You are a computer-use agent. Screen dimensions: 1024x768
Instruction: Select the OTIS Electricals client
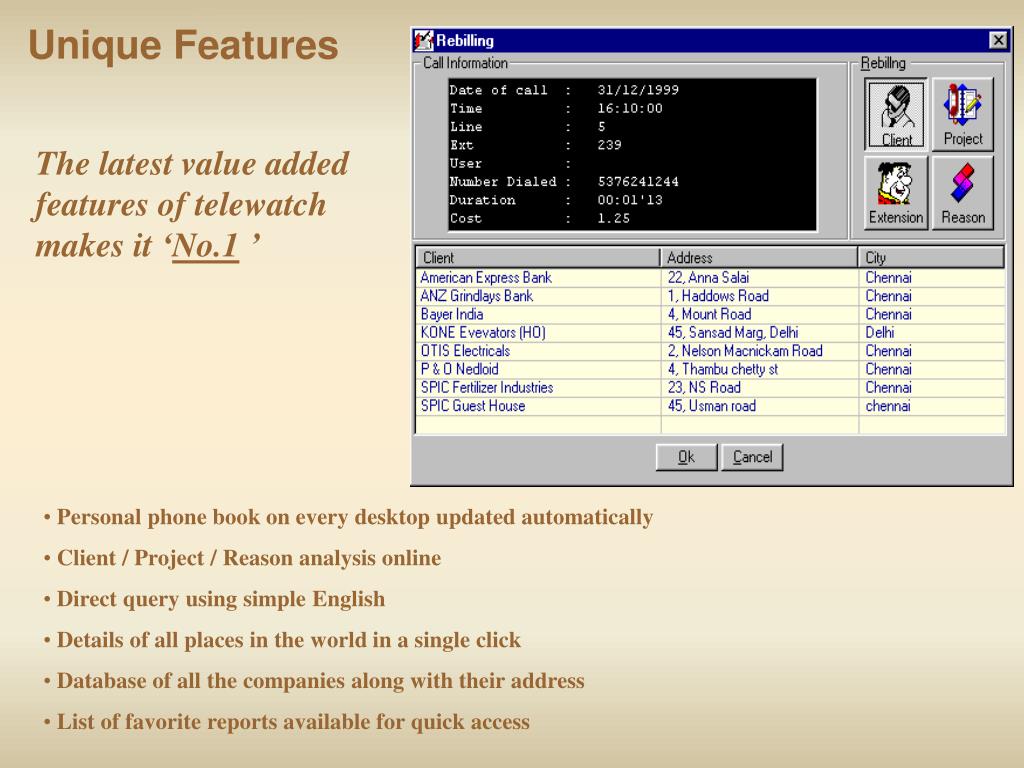(x=465, y=351)
